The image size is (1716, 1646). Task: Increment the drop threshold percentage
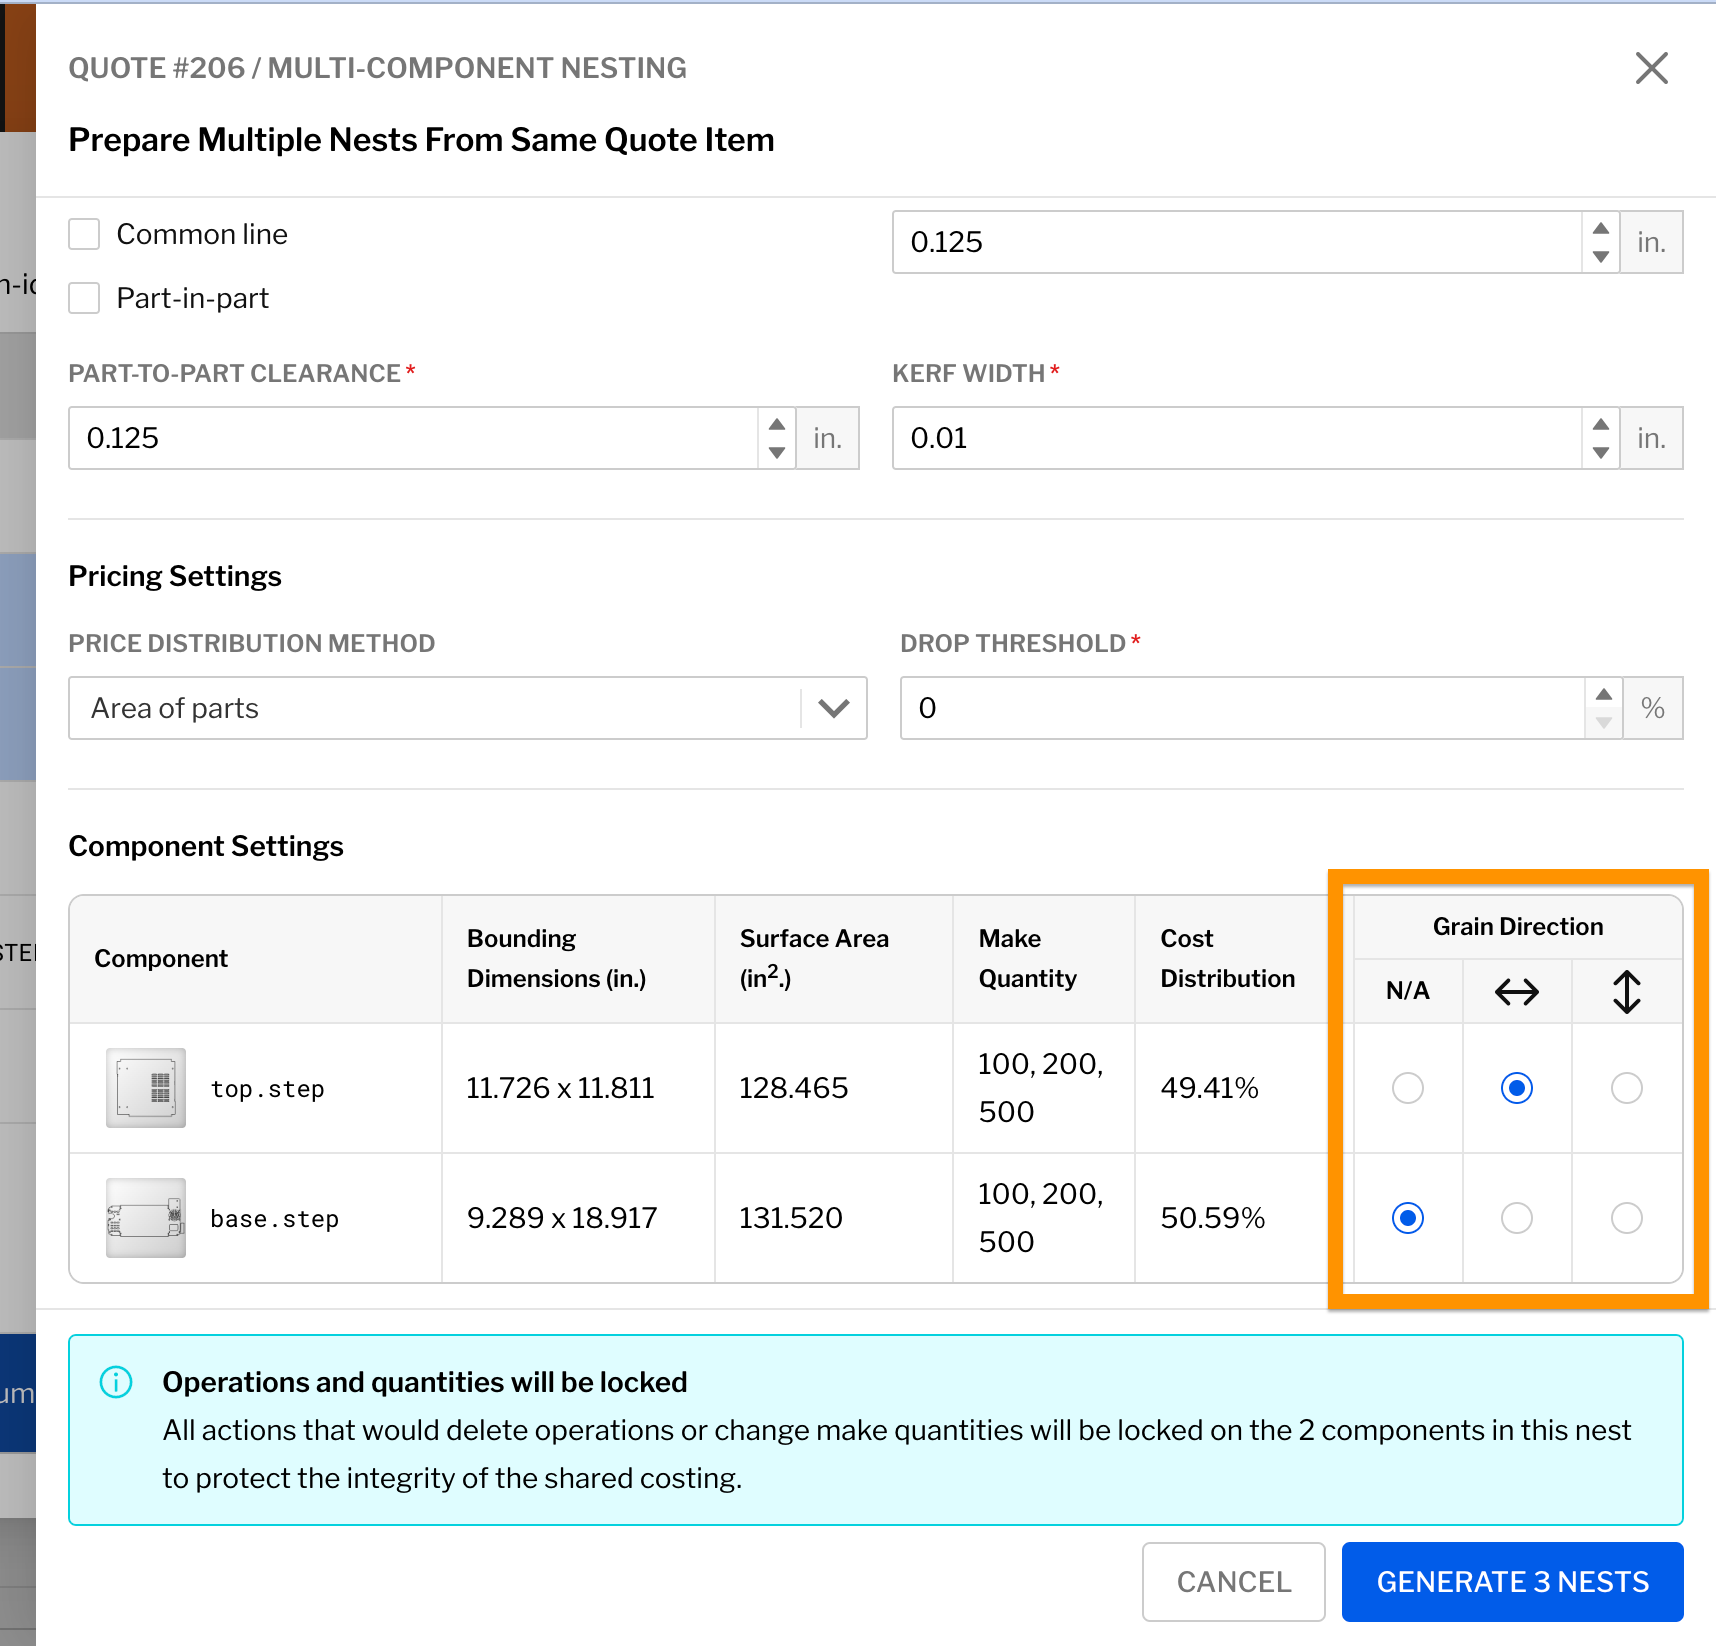point(1602,694)
